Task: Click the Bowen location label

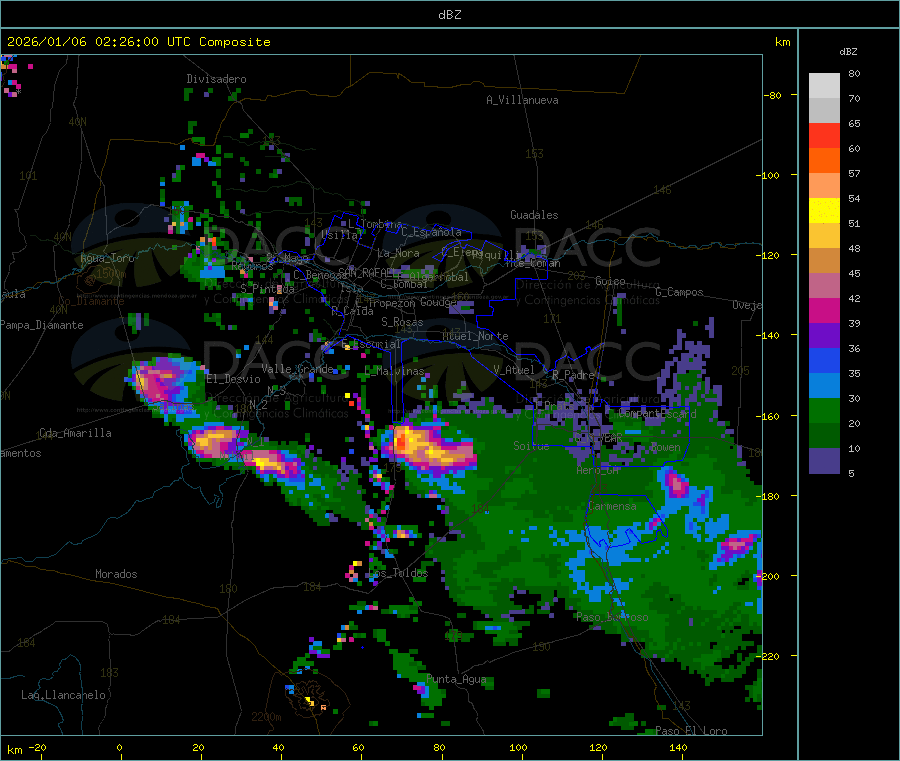Action: [x=665, y=447]
